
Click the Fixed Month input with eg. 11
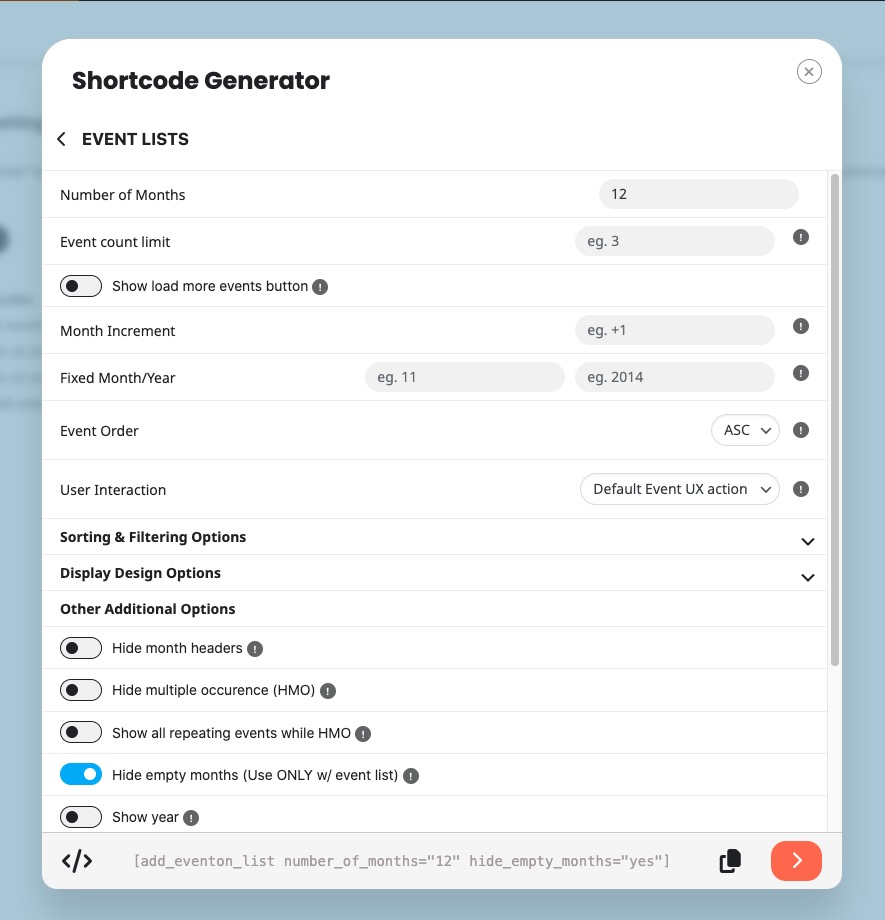tap(465, 377)
